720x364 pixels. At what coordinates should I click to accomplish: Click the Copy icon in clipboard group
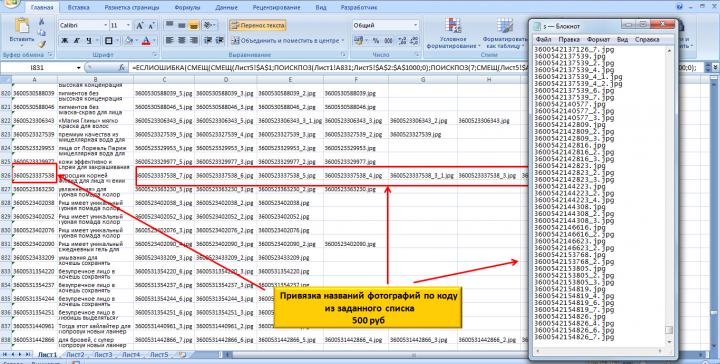point(41,33)
